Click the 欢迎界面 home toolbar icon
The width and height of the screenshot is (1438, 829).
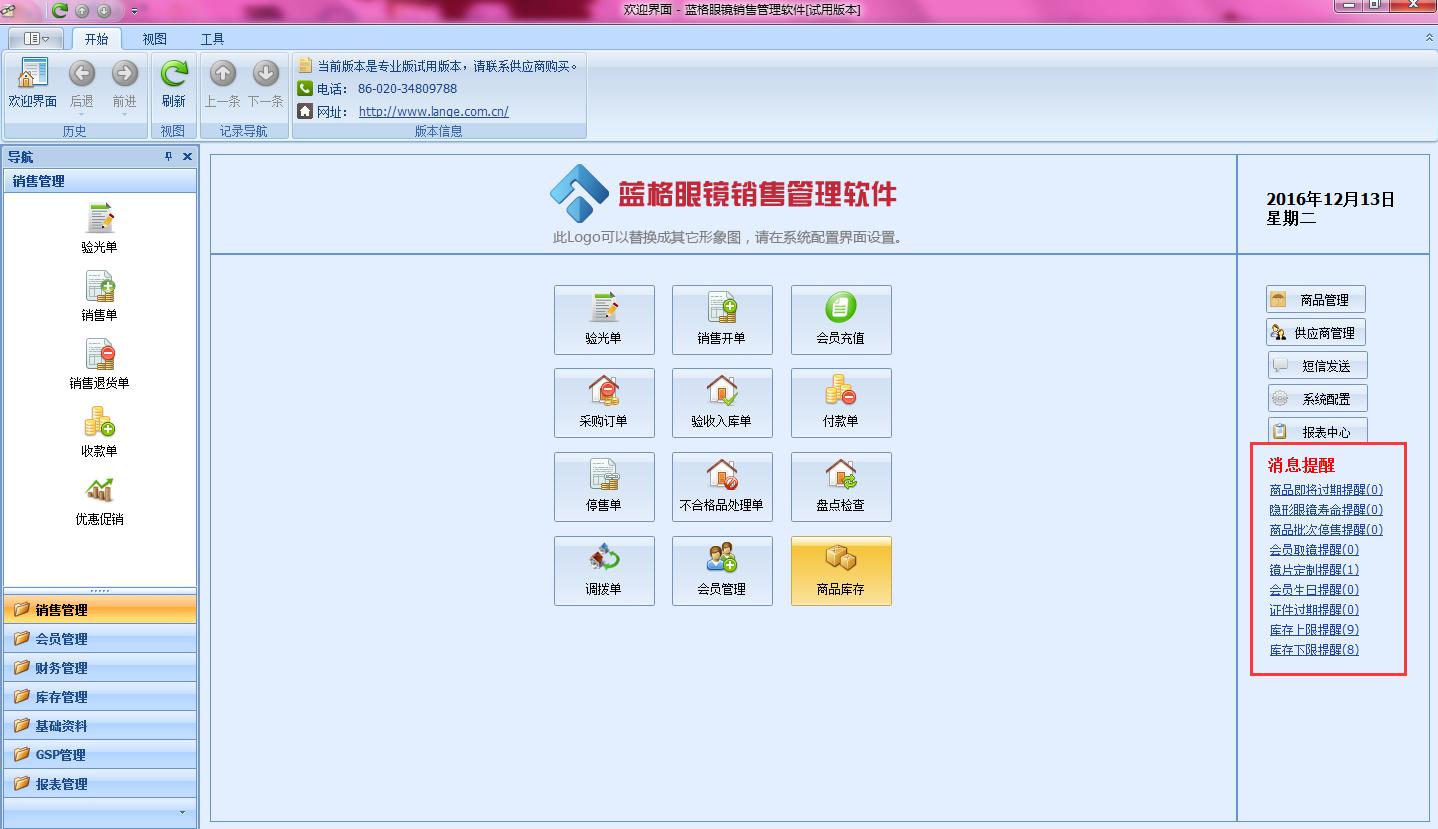tap(33, 75)
